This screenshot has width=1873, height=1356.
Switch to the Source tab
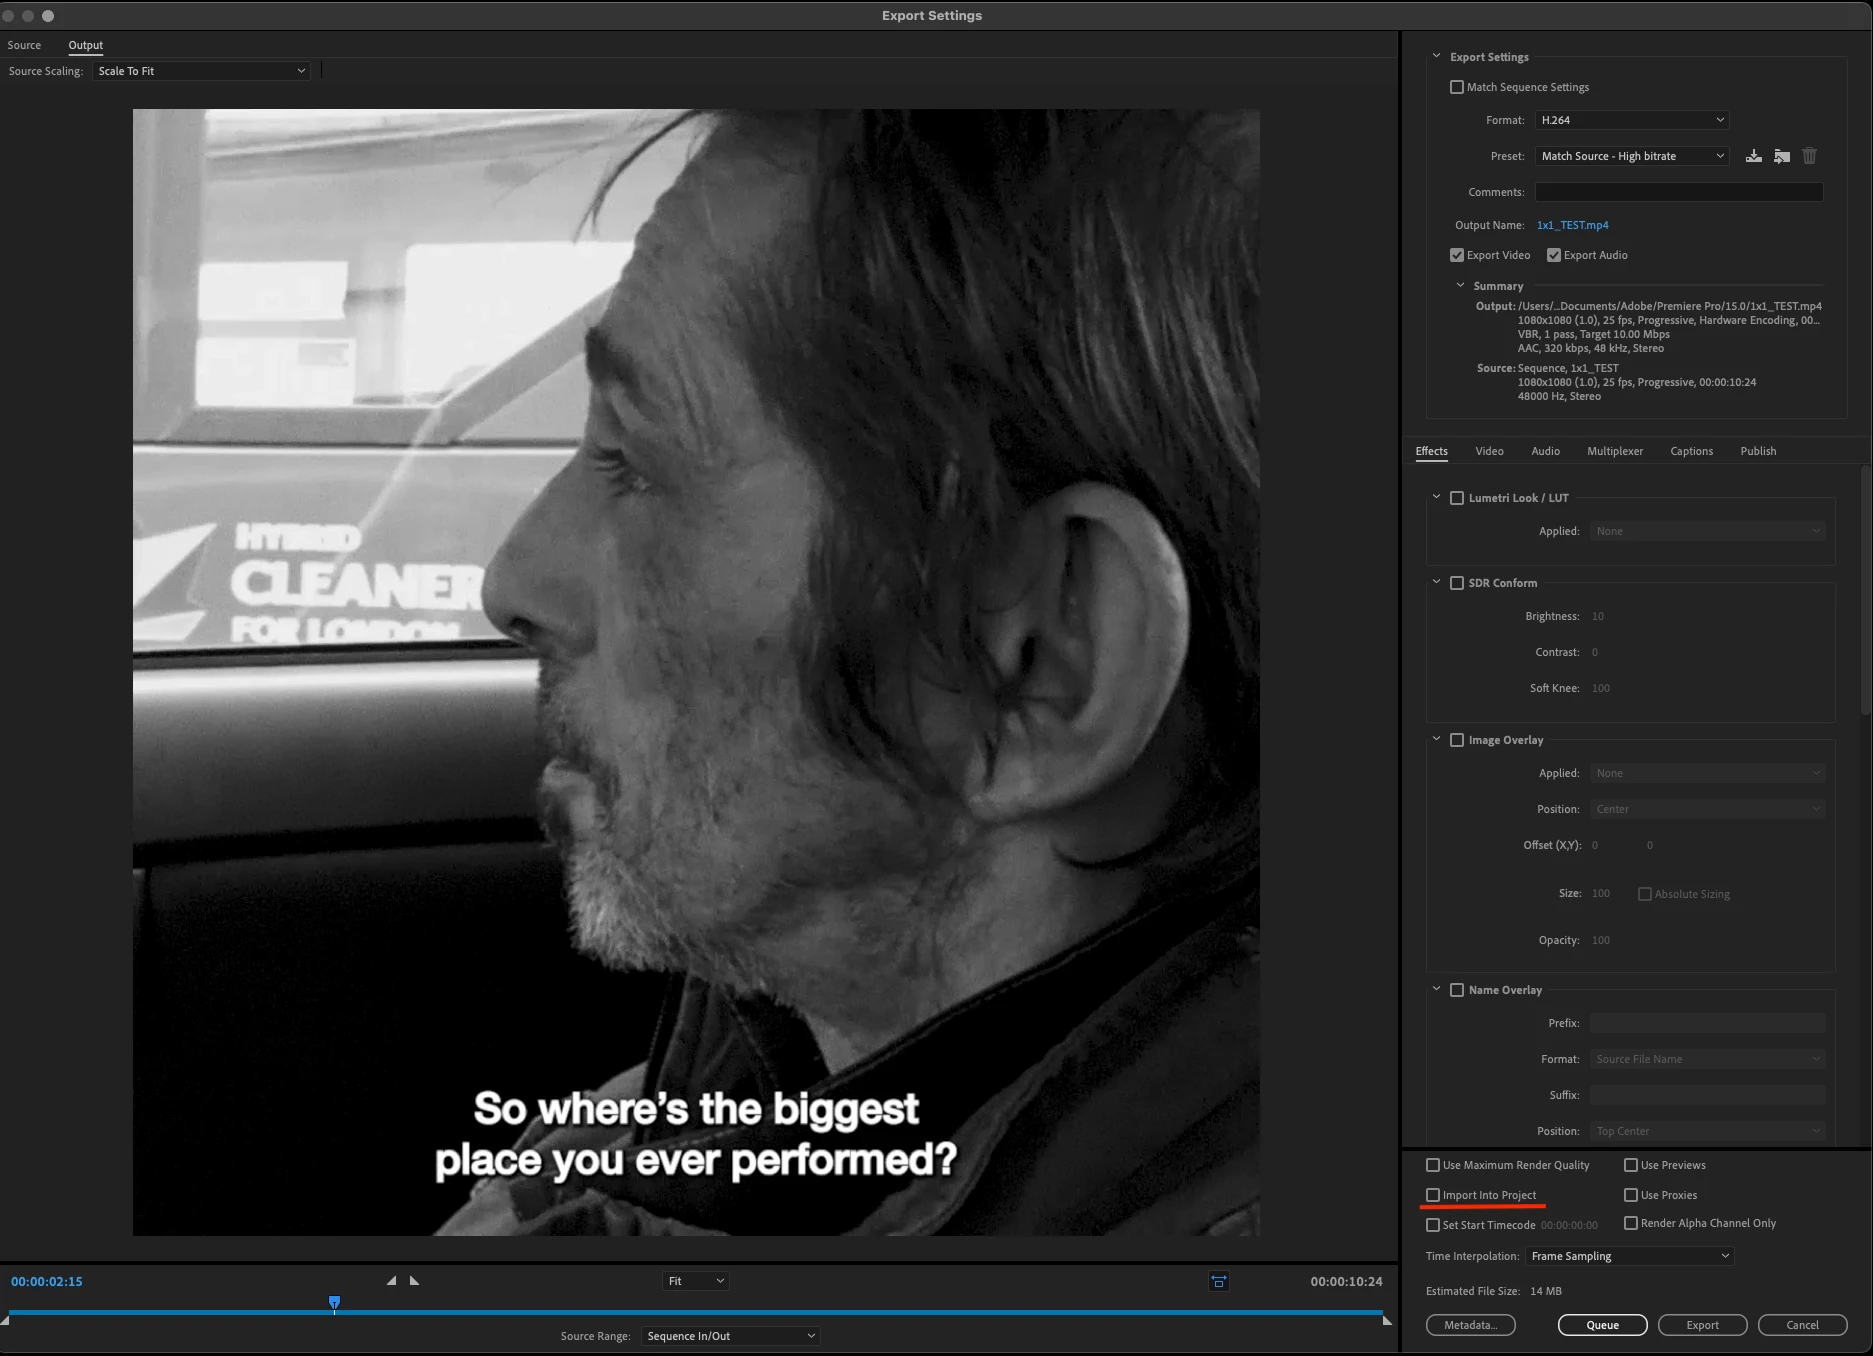coord(24,45)
